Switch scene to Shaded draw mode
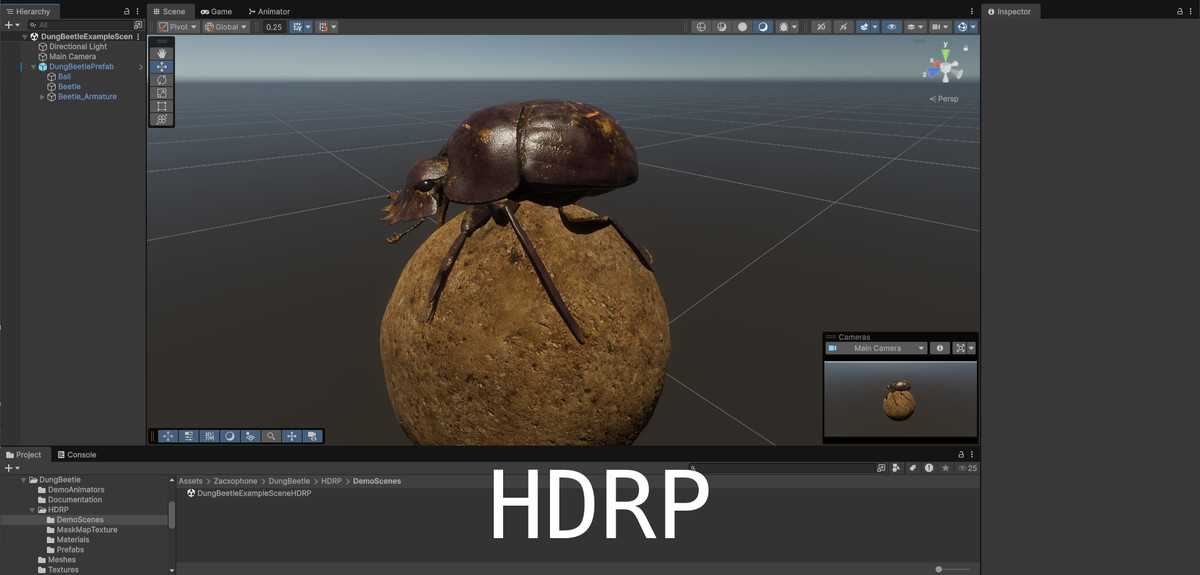 tap(762, 27)
